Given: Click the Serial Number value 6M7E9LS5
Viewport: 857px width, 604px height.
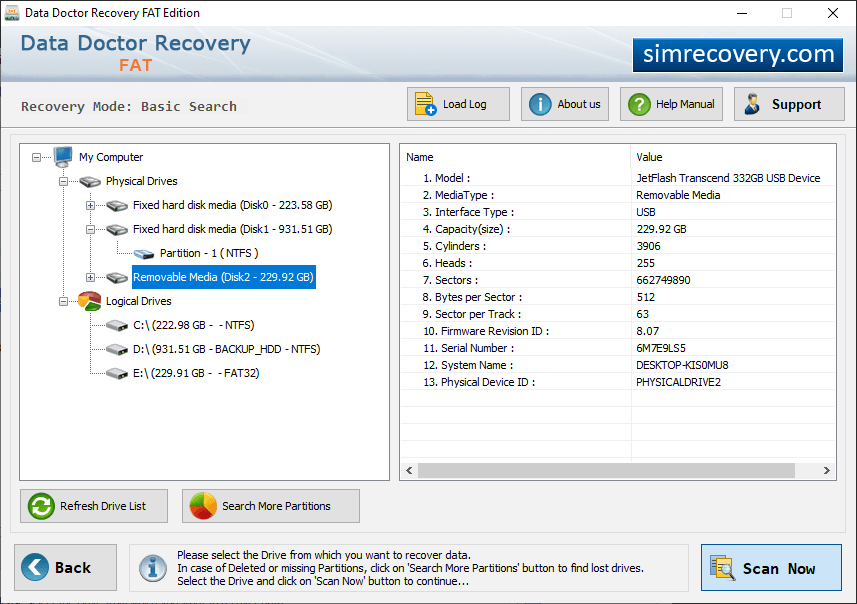Looking at the screenshot, I should point(661,348).
